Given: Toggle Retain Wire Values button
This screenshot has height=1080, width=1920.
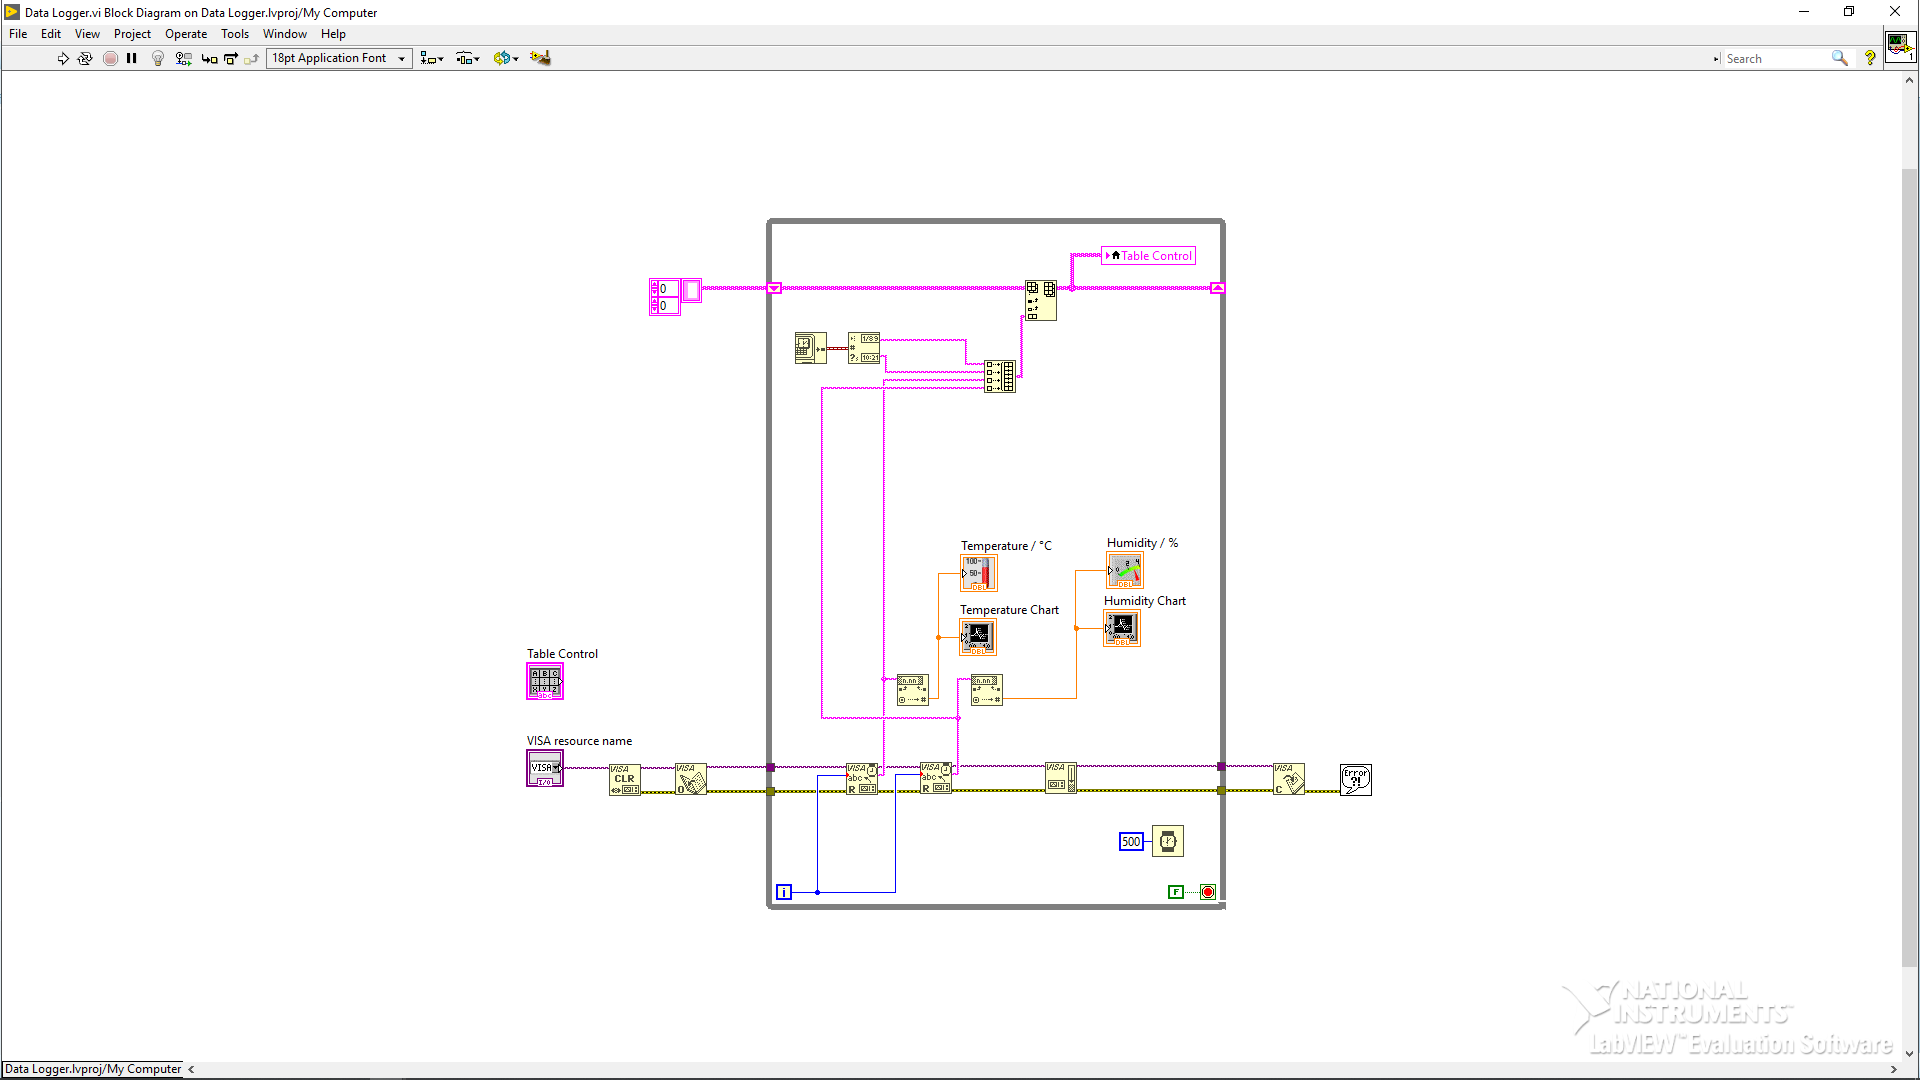Looking at the screenshot, I should (183, 58).
